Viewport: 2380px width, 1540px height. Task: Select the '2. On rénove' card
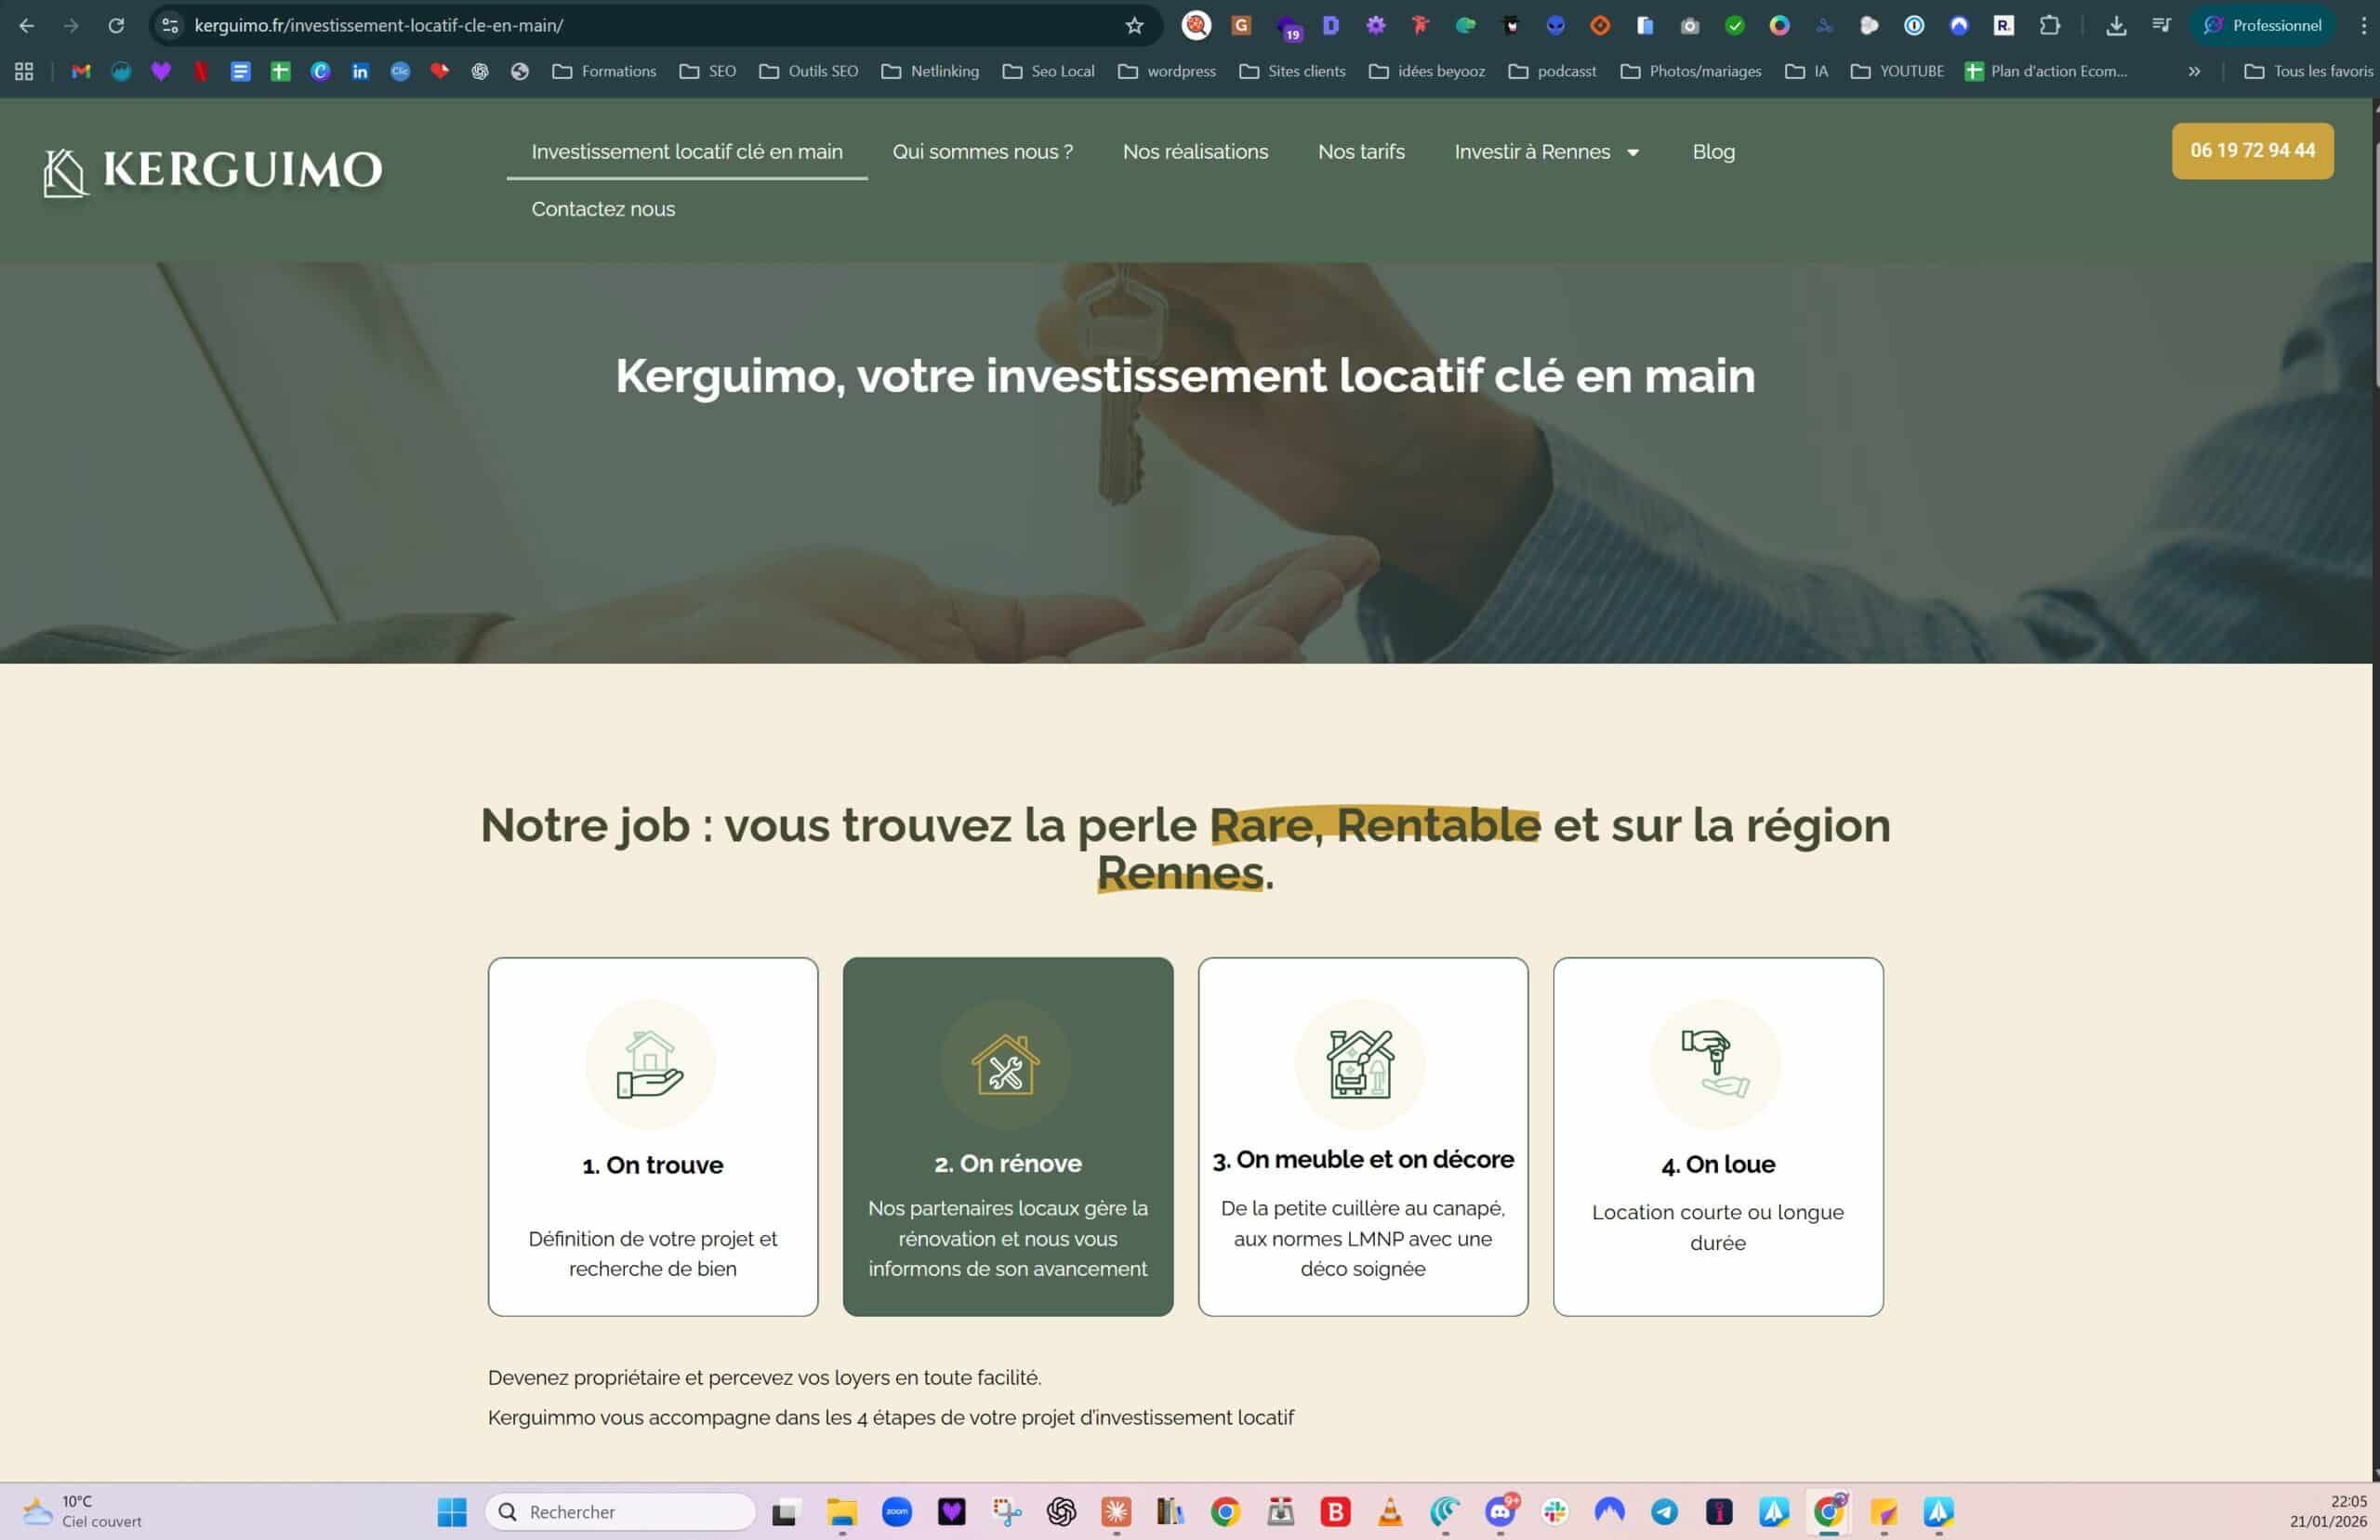pos(1007,1136)
